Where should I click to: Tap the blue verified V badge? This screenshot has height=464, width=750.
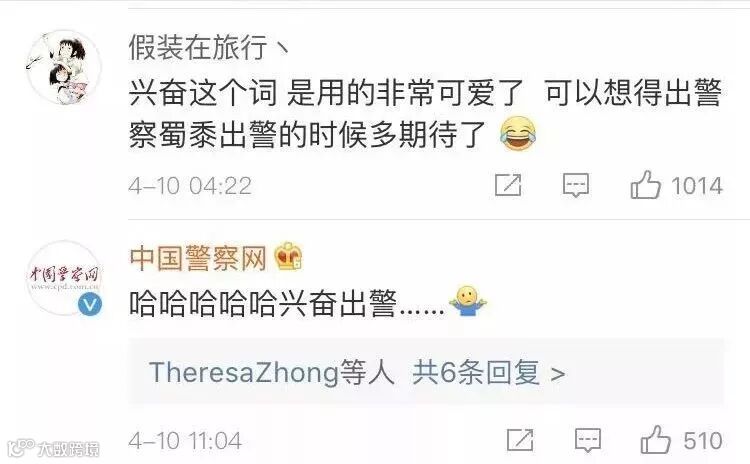[x=90, y=304]
